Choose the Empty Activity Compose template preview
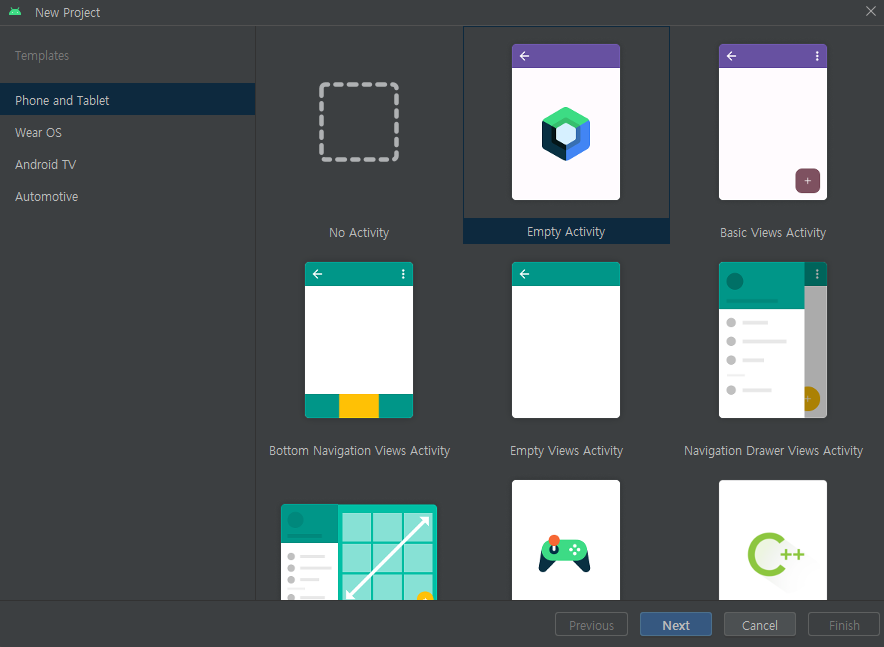Image resolution: width=884 pixels, height=647 pixels. point(565,122)
